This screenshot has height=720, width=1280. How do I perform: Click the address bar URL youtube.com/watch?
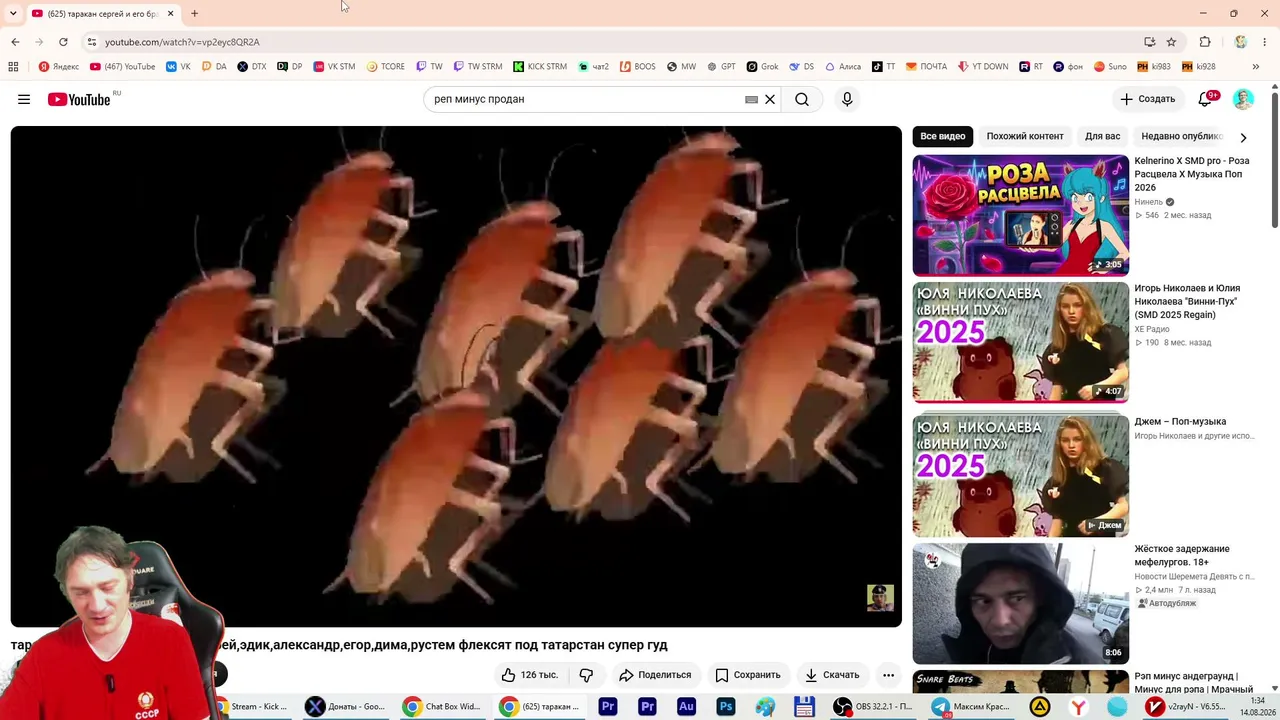click(x=182, y=42)
